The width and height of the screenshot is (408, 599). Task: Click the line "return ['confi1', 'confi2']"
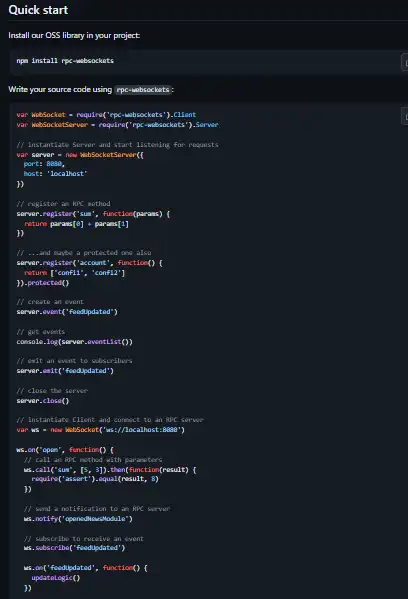point(74,273)
